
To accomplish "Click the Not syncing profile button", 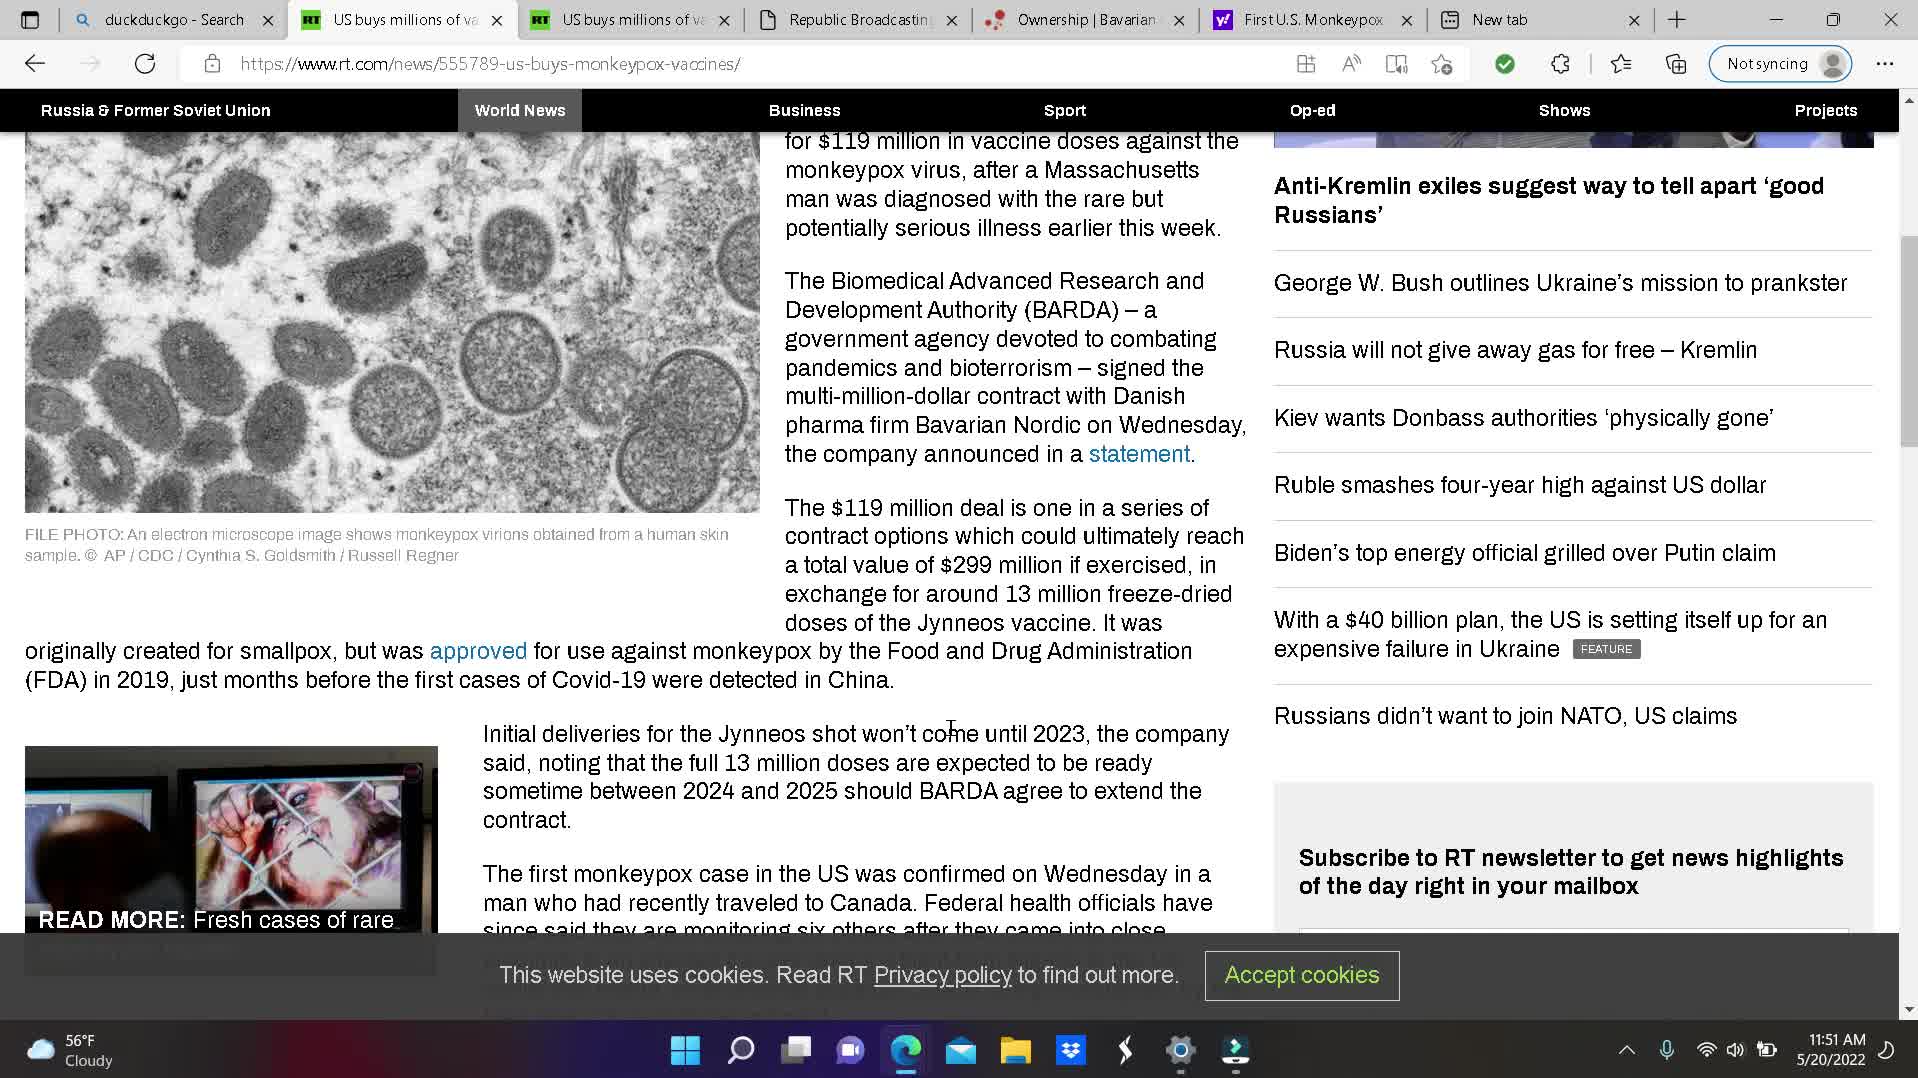I will click(x=1780, y=64).
